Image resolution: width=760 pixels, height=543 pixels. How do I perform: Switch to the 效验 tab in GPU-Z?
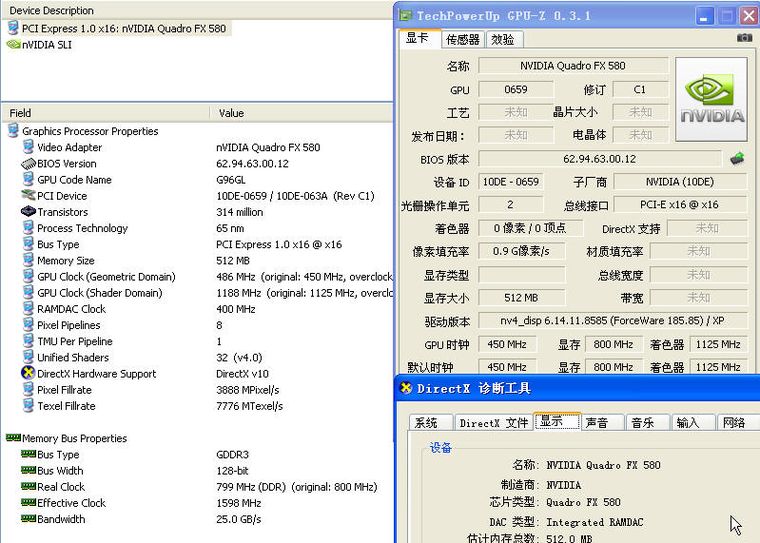tap(502, 39)
